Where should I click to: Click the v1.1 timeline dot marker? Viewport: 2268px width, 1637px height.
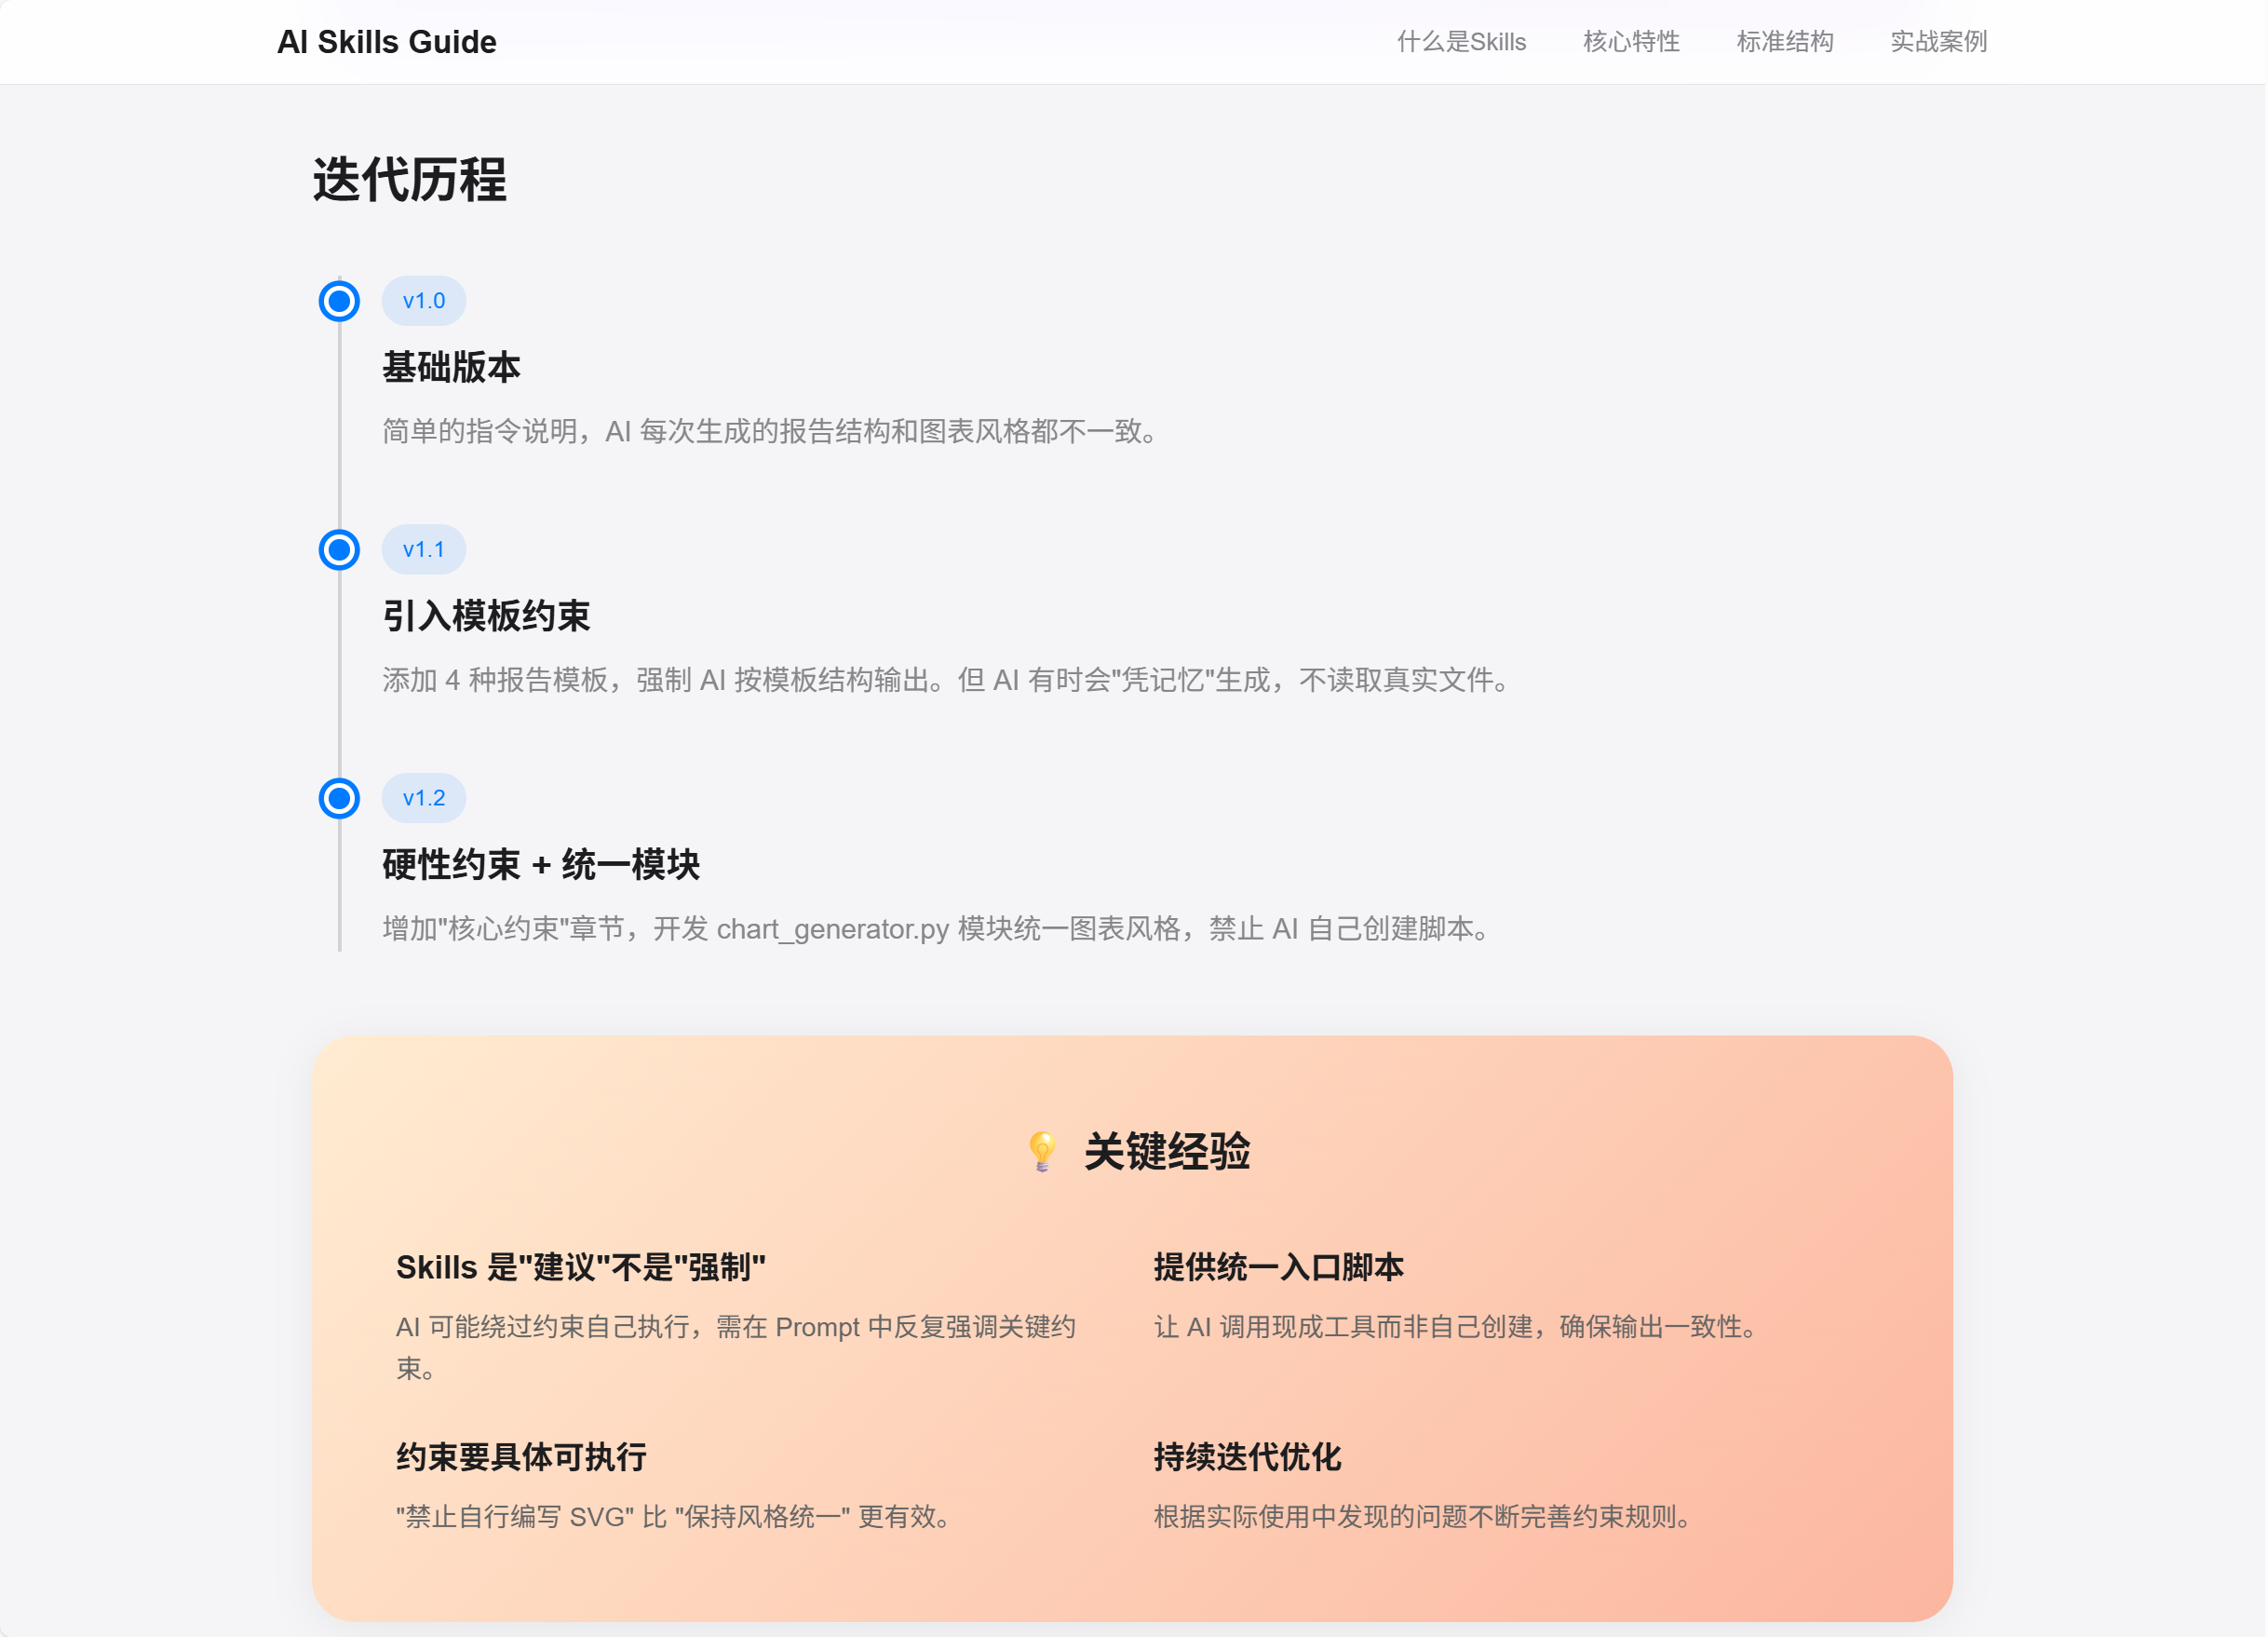339,550
